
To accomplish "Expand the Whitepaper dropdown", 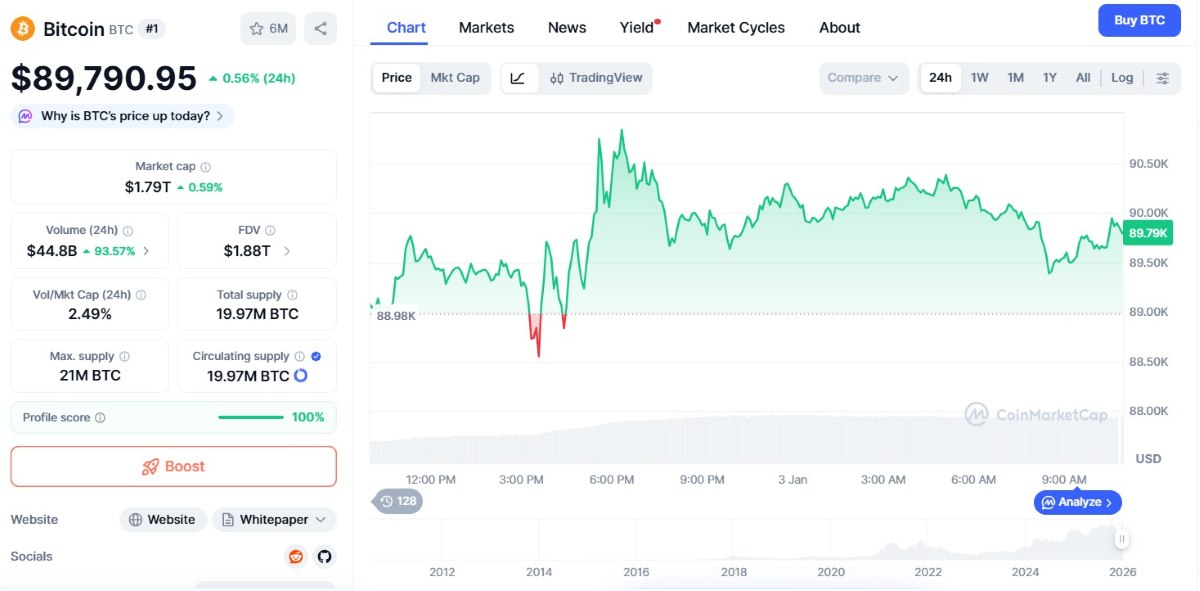I will point(274,520).
